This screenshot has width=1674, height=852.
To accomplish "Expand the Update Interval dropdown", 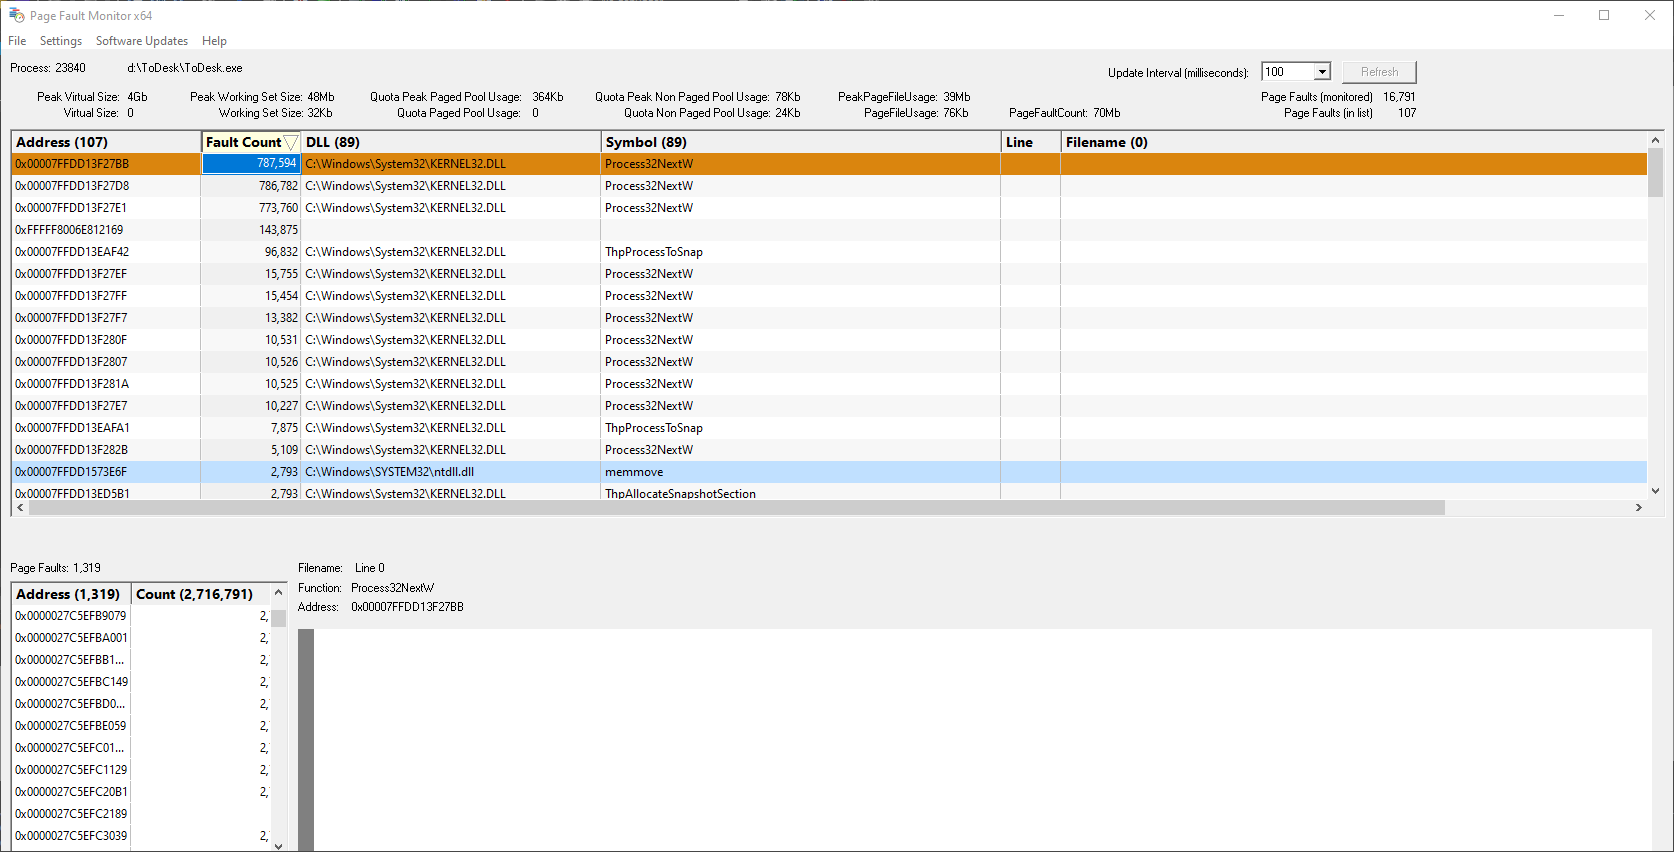I will point(1322,72).
